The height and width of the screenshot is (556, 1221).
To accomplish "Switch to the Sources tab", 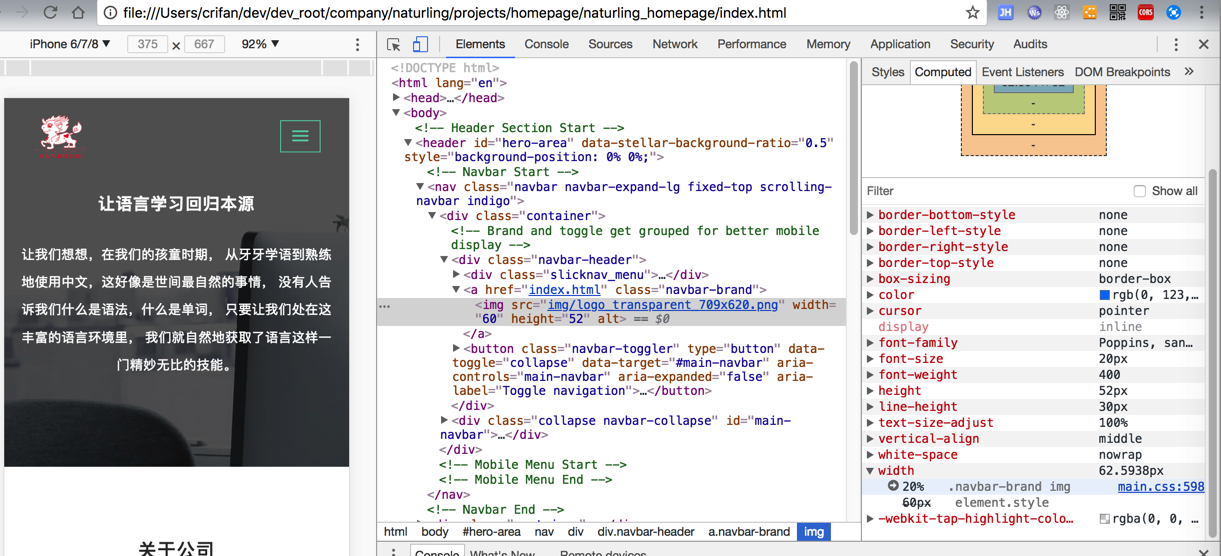I will click(610, 44).
